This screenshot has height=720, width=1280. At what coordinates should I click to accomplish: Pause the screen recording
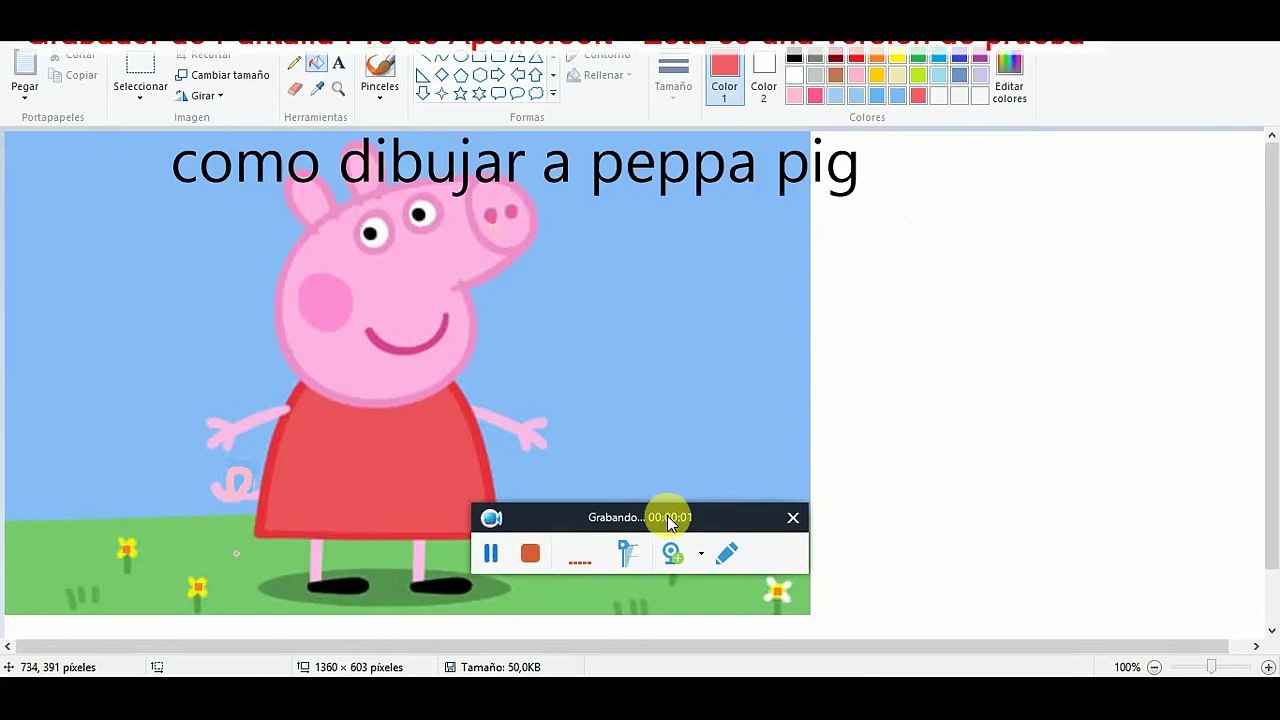pos(491,553)
